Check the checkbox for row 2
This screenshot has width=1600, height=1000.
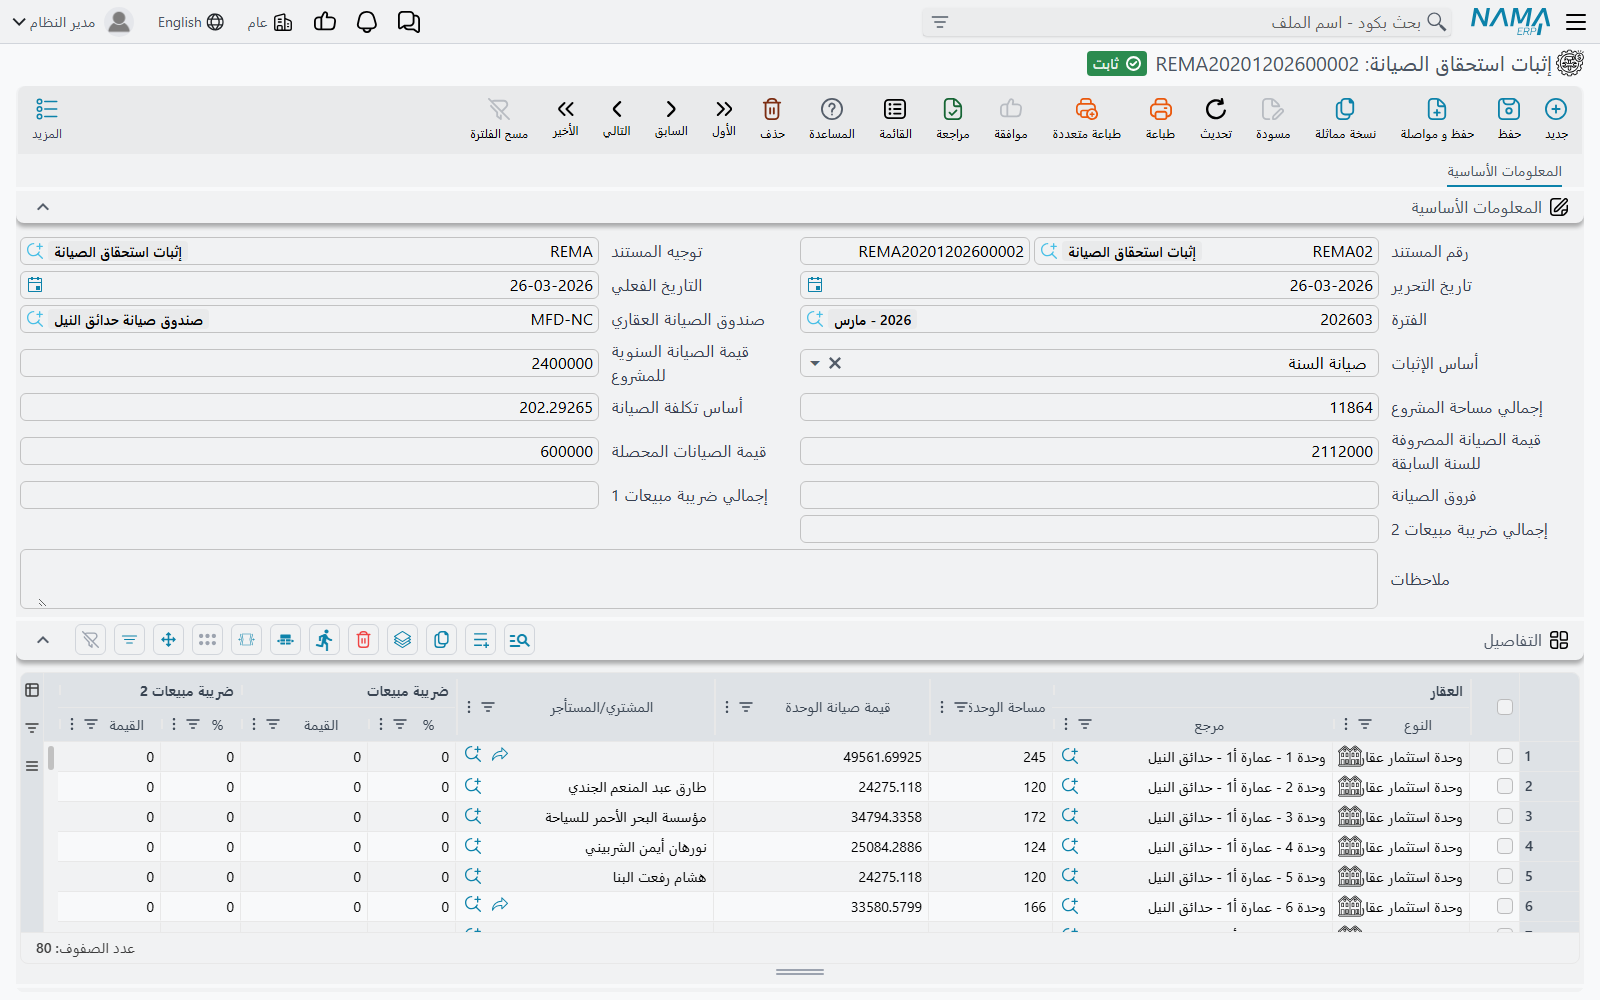coord(1505,786)
